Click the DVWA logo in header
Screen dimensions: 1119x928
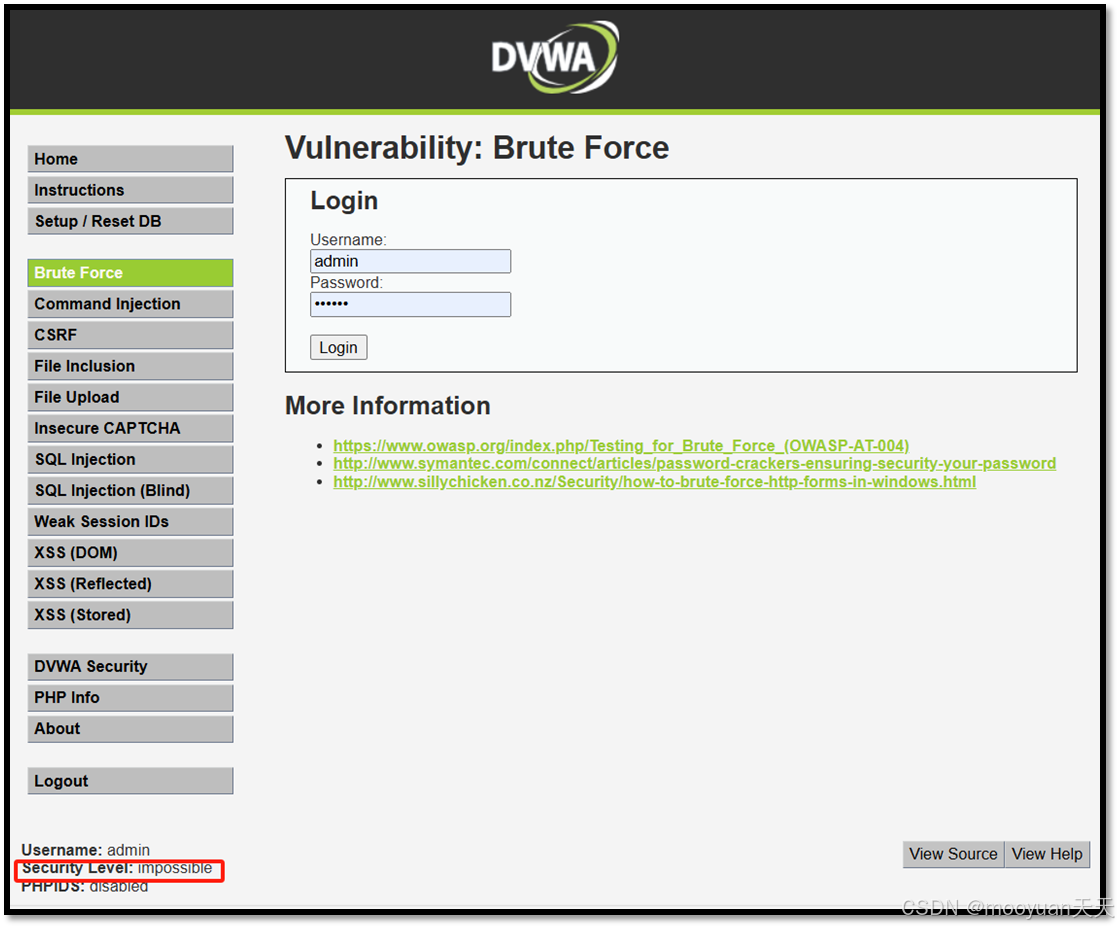pos(555,57)
